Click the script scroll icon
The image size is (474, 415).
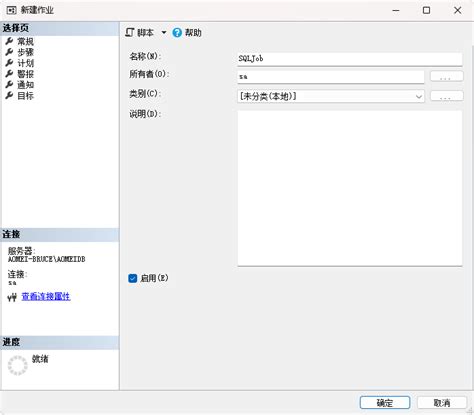coord(130,33)
